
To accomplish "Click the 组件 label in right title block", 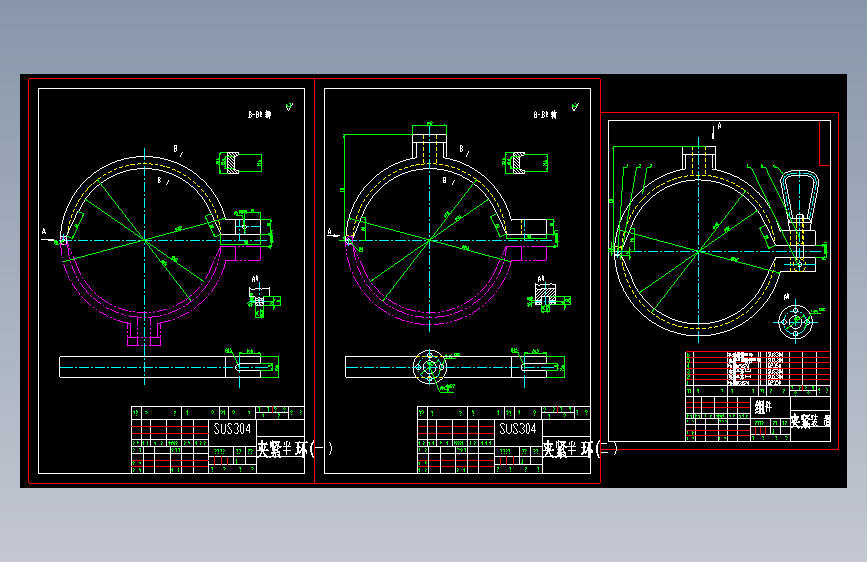I will [764, 408].
